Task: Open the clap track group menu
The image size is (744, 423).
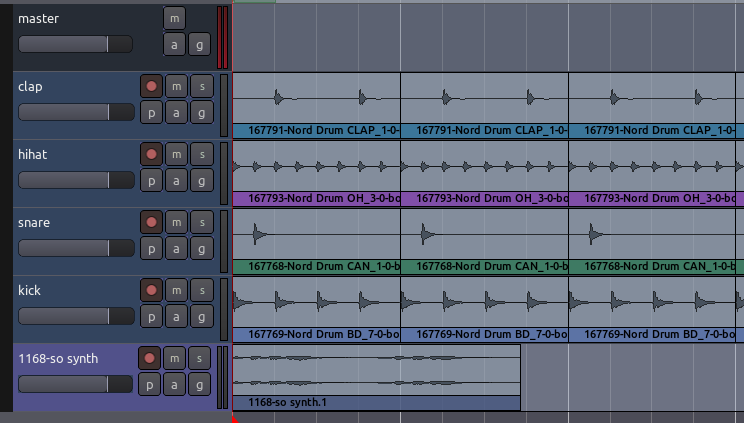Action: [202, 113]
